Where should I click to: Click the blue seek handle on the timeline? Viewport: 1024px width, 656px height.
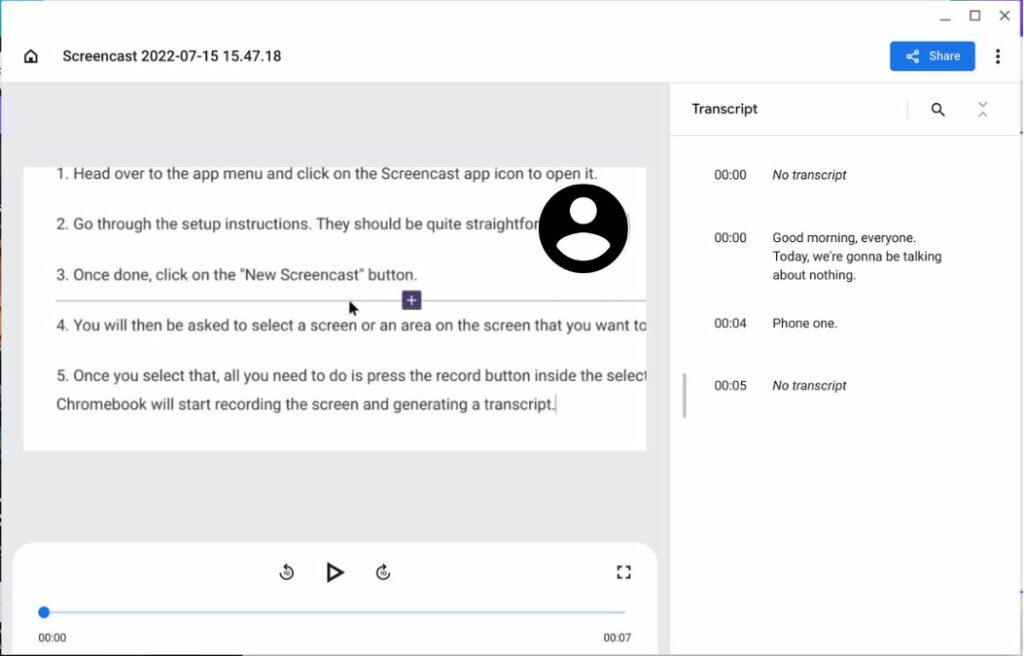(43, 612)
